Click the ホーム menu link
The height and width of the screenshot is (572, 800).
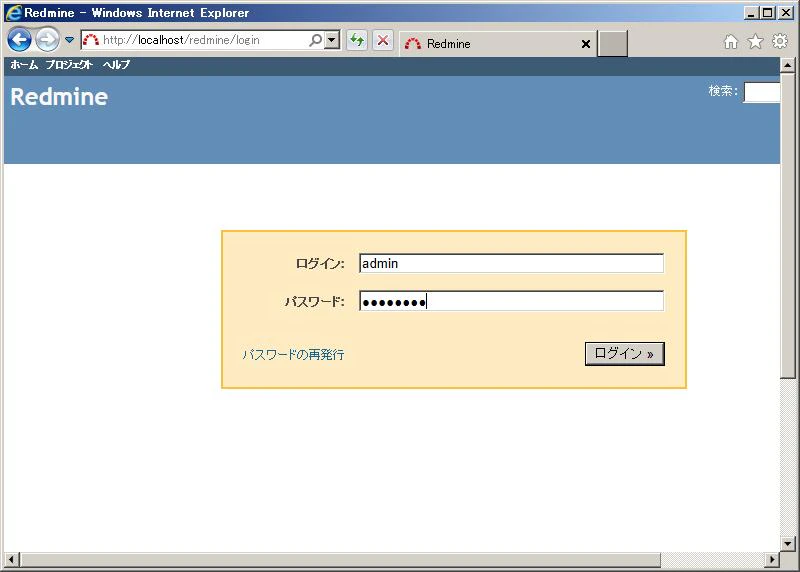[24, 64]
